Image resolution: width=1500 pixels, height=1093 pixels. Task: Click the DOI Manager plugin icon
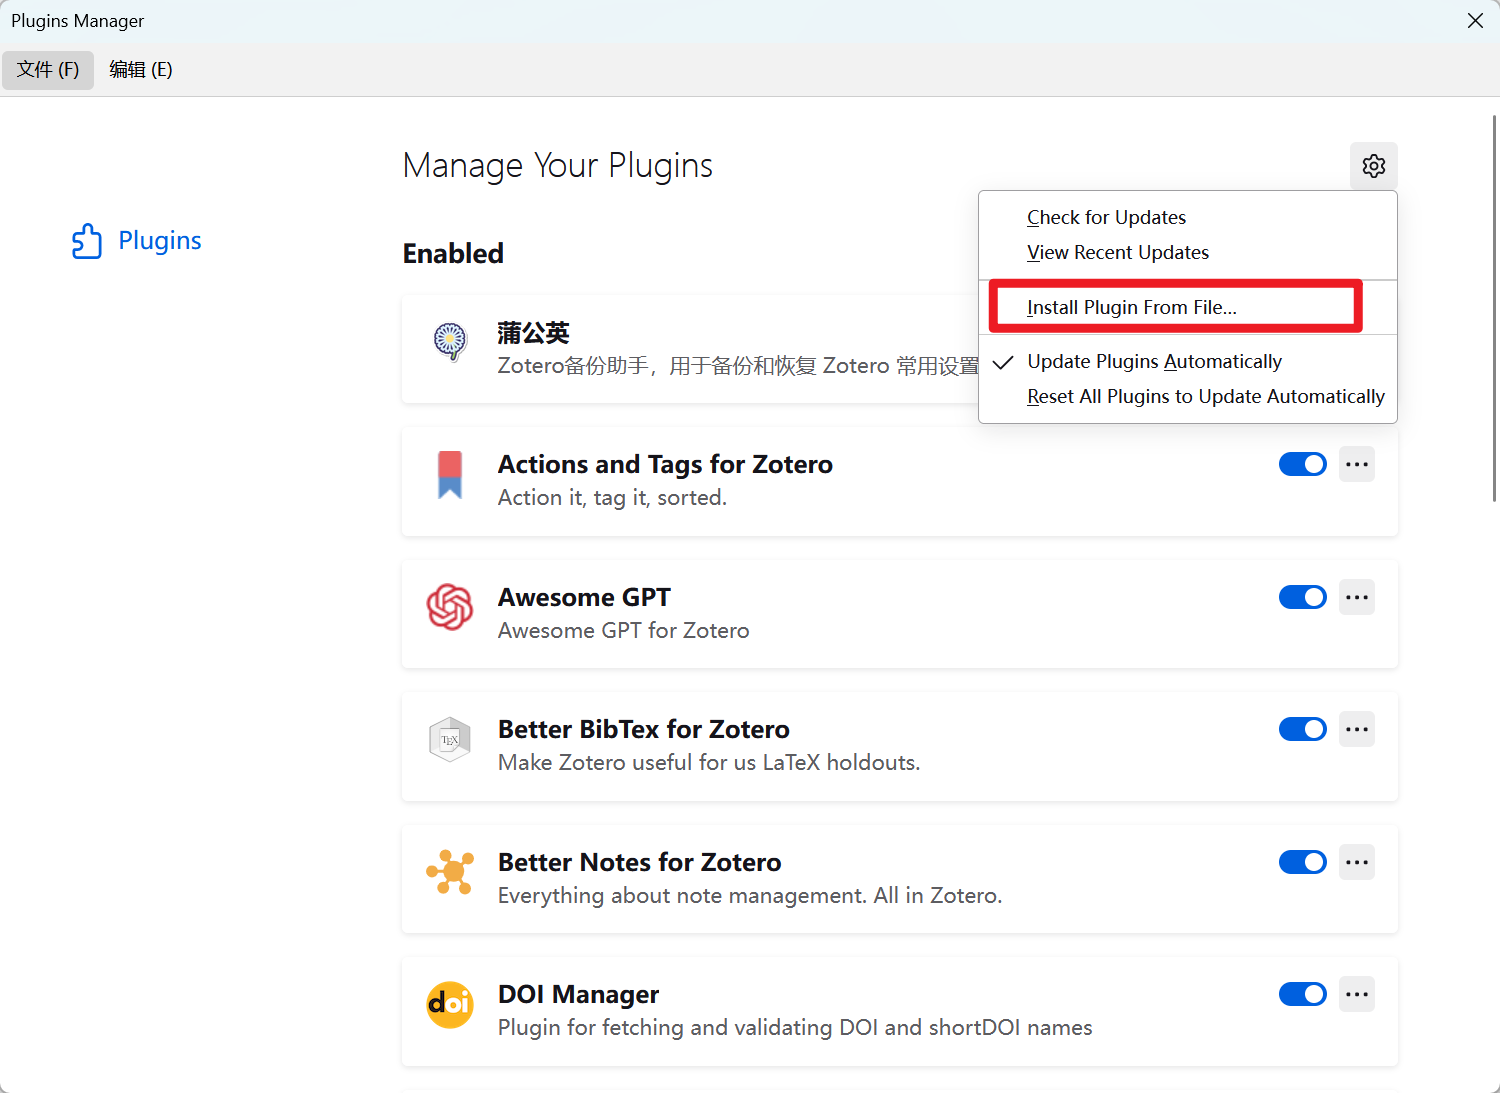pos(450,1004)
